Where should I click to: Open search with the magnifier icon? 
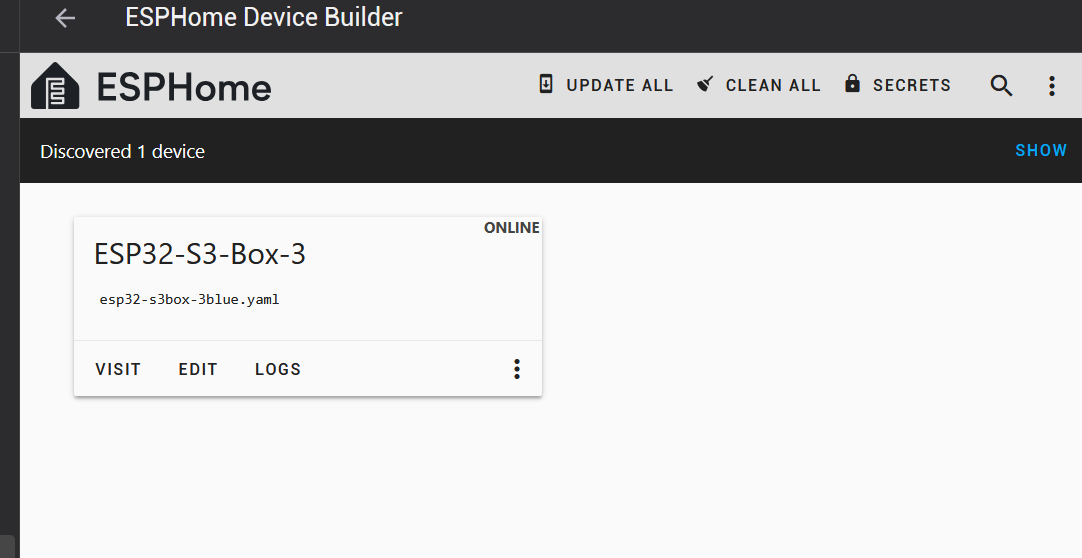click(x=1001, y=86)
